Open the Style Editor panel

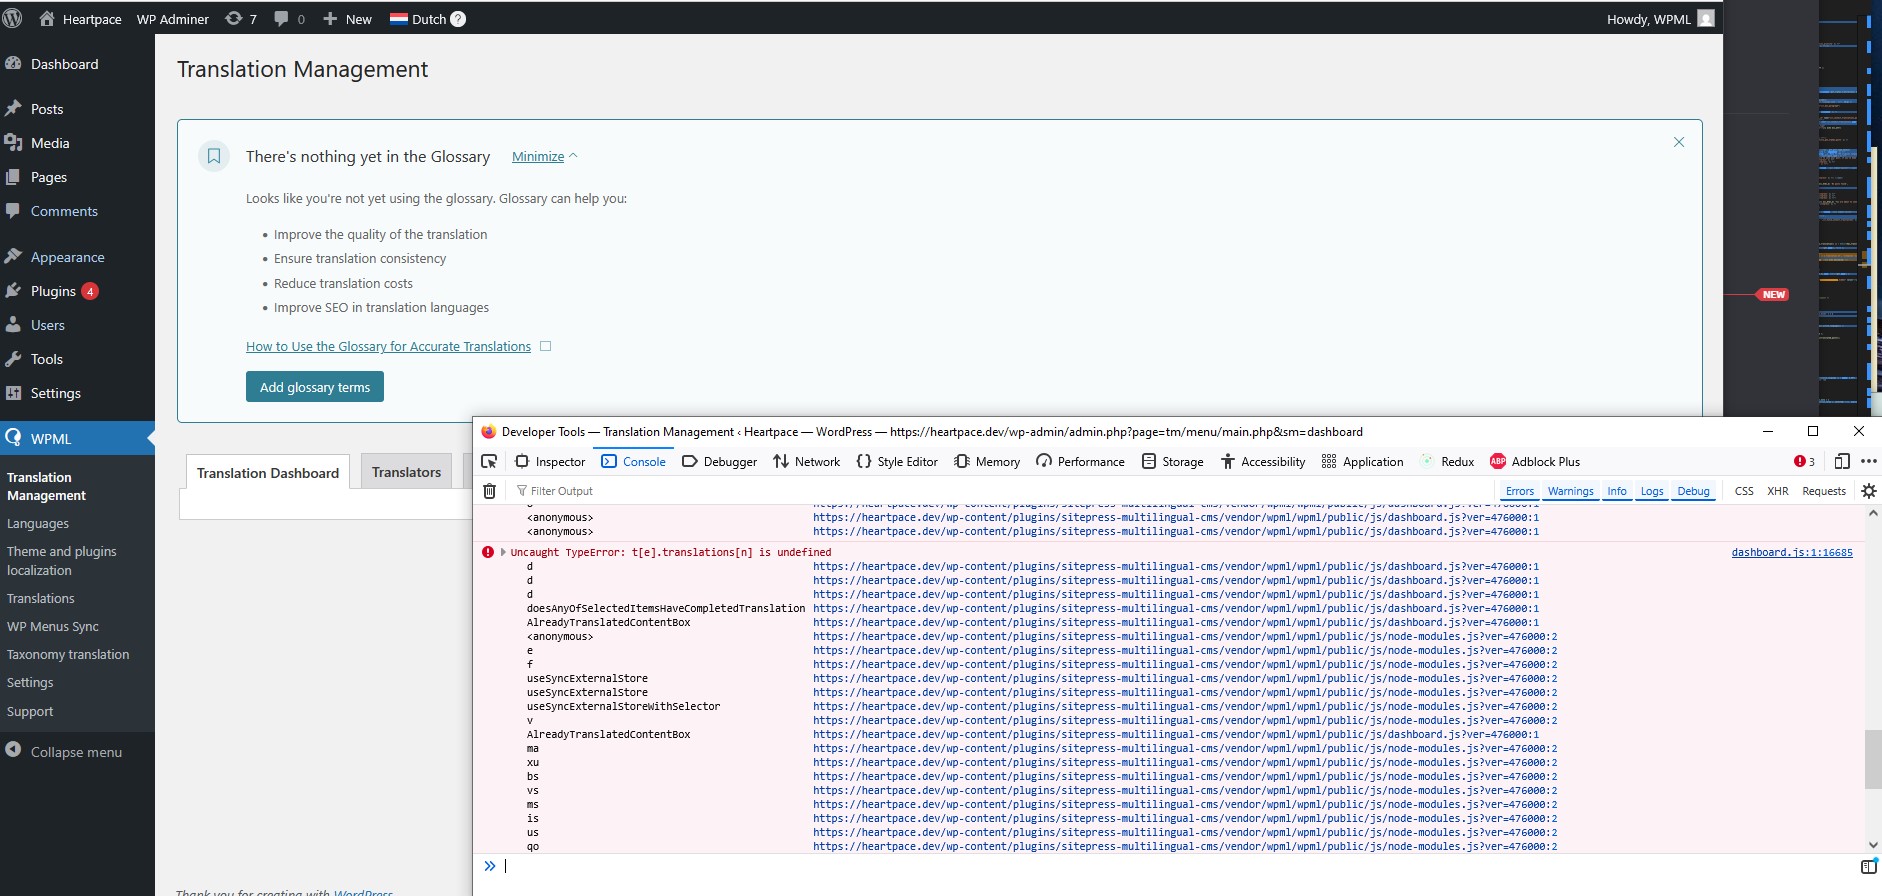point(897,461)
